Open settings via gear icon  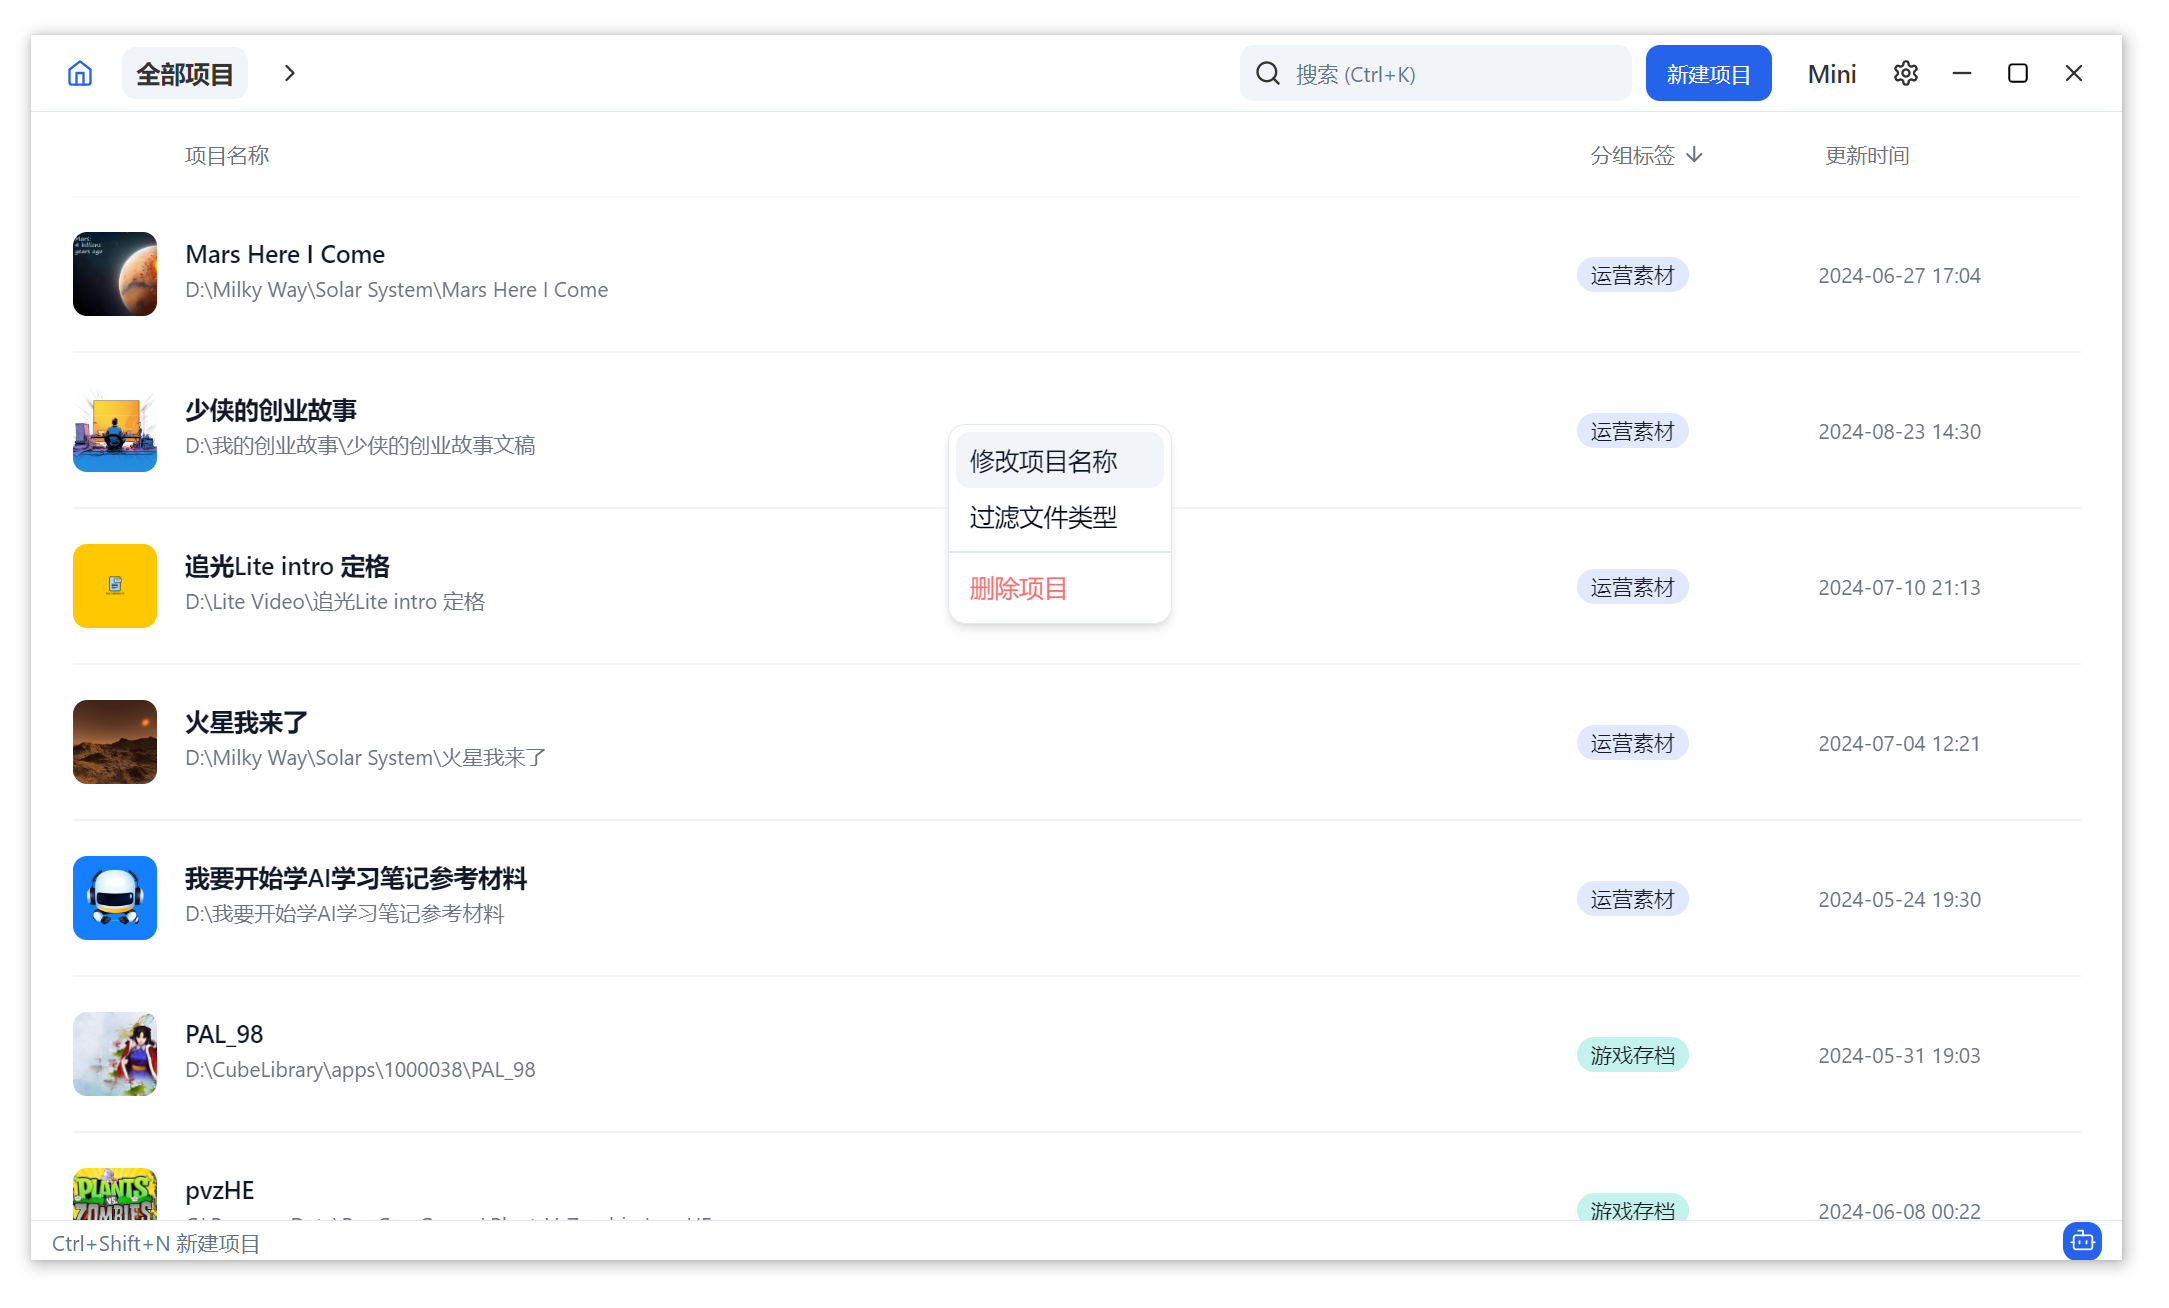point(1906,73)
